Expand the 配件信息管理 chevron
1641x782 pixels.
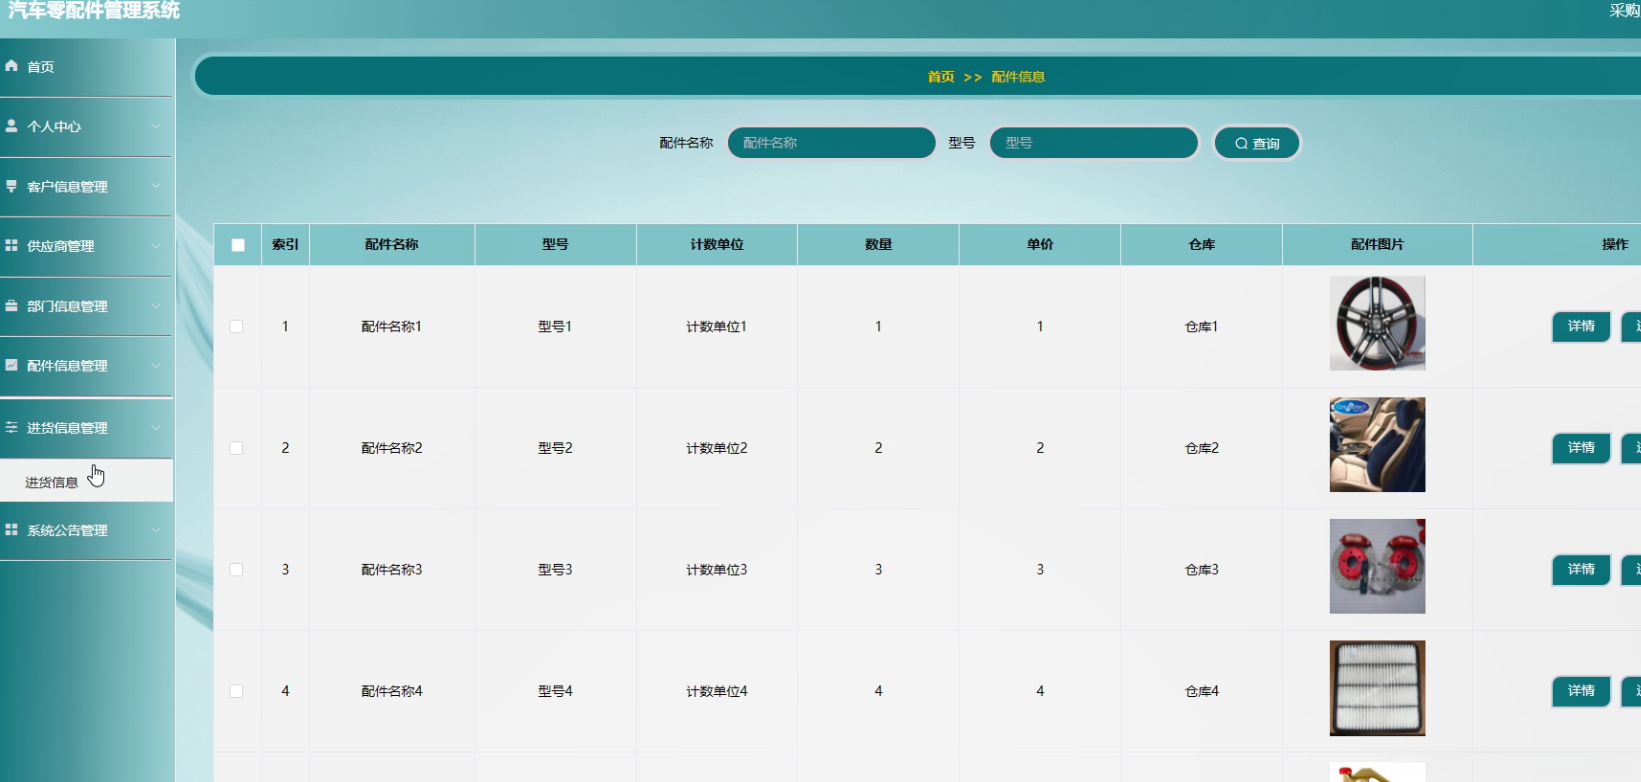156,366
